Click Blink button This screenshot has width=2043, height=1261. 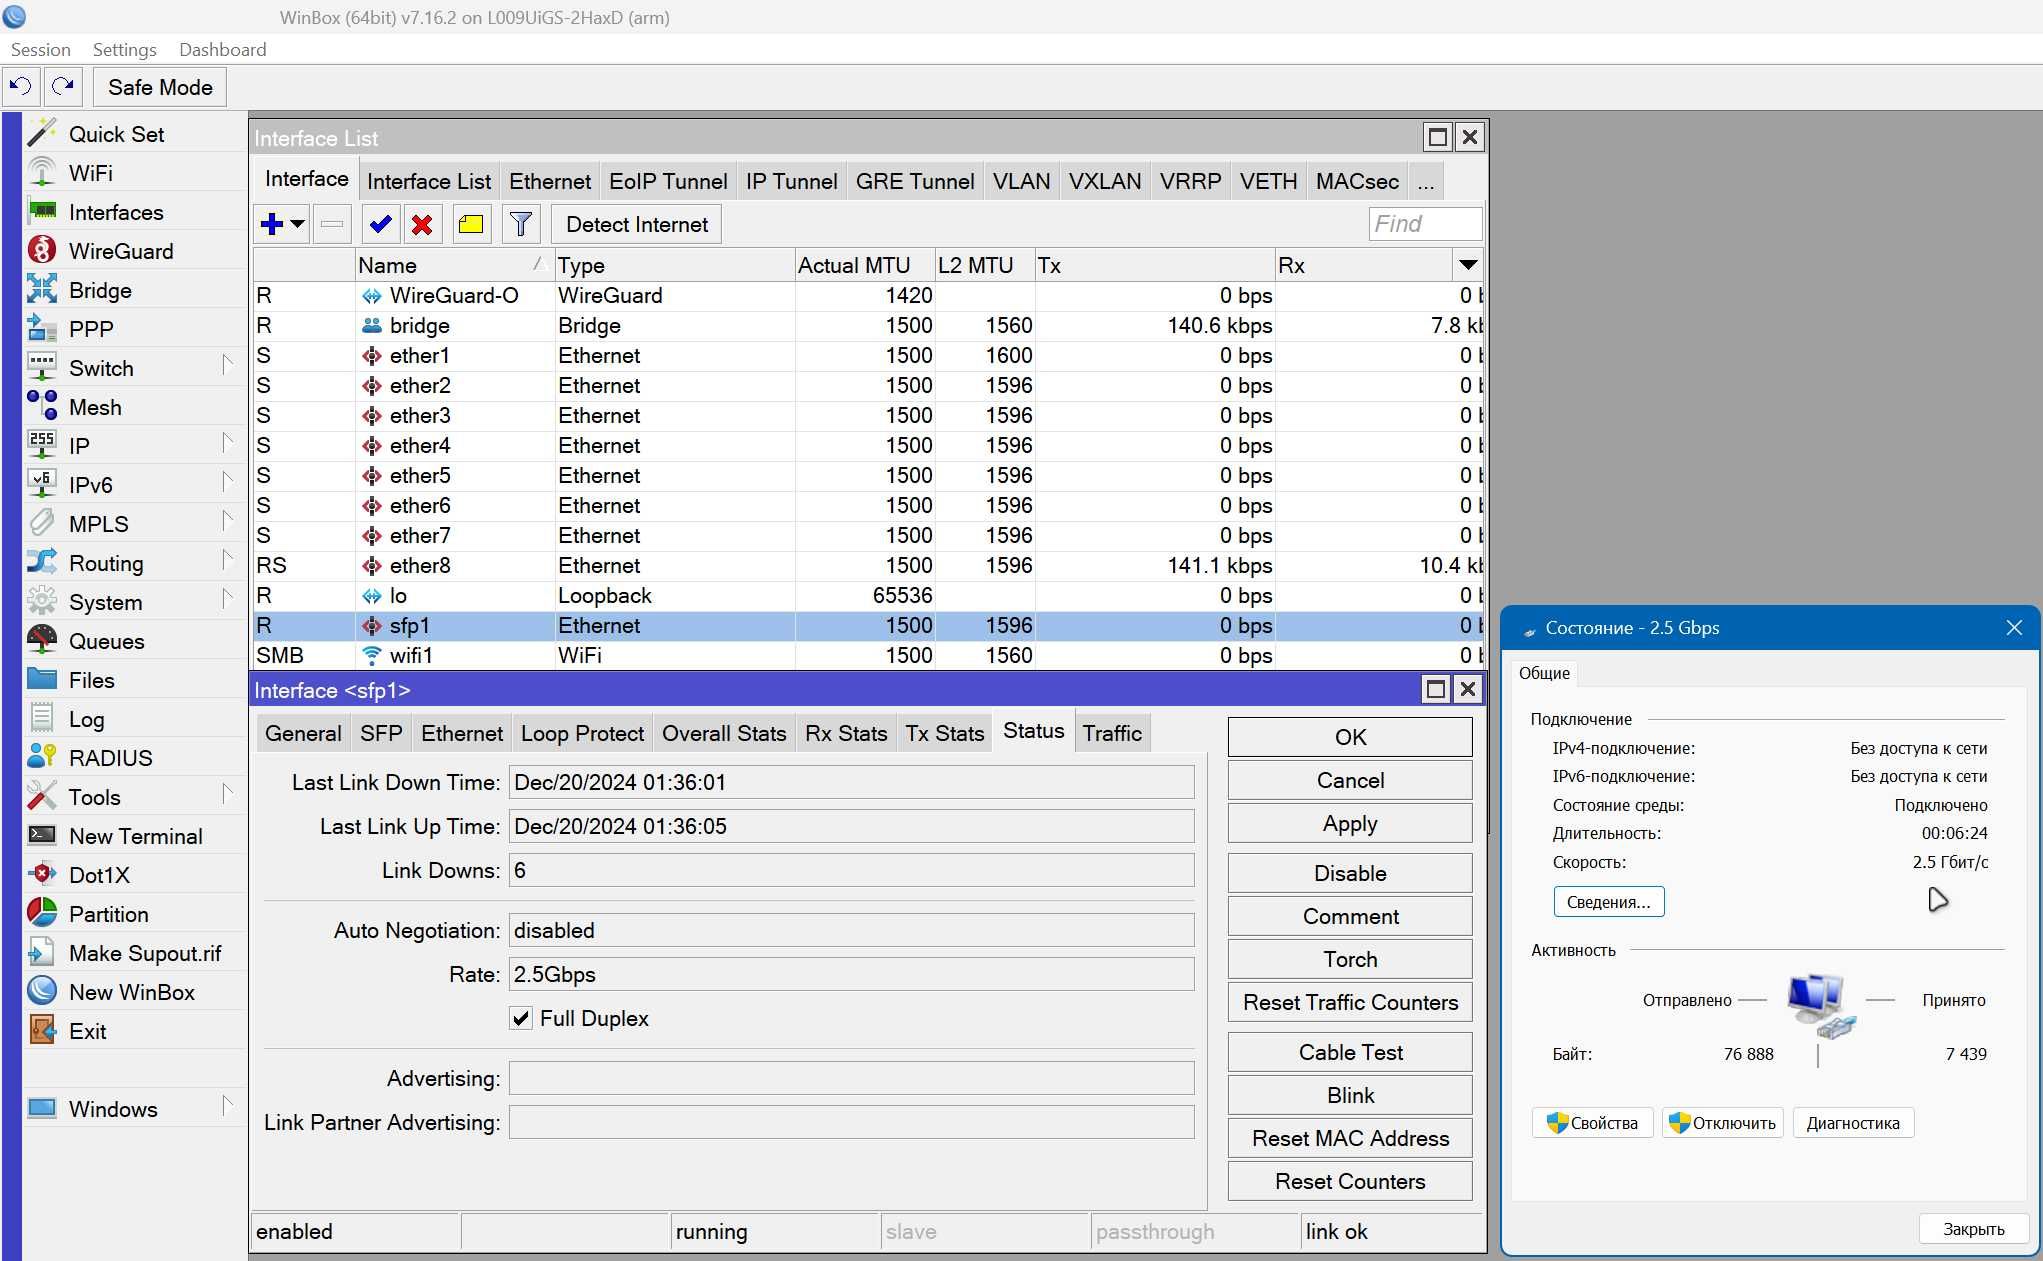tap(1350, 1095)
